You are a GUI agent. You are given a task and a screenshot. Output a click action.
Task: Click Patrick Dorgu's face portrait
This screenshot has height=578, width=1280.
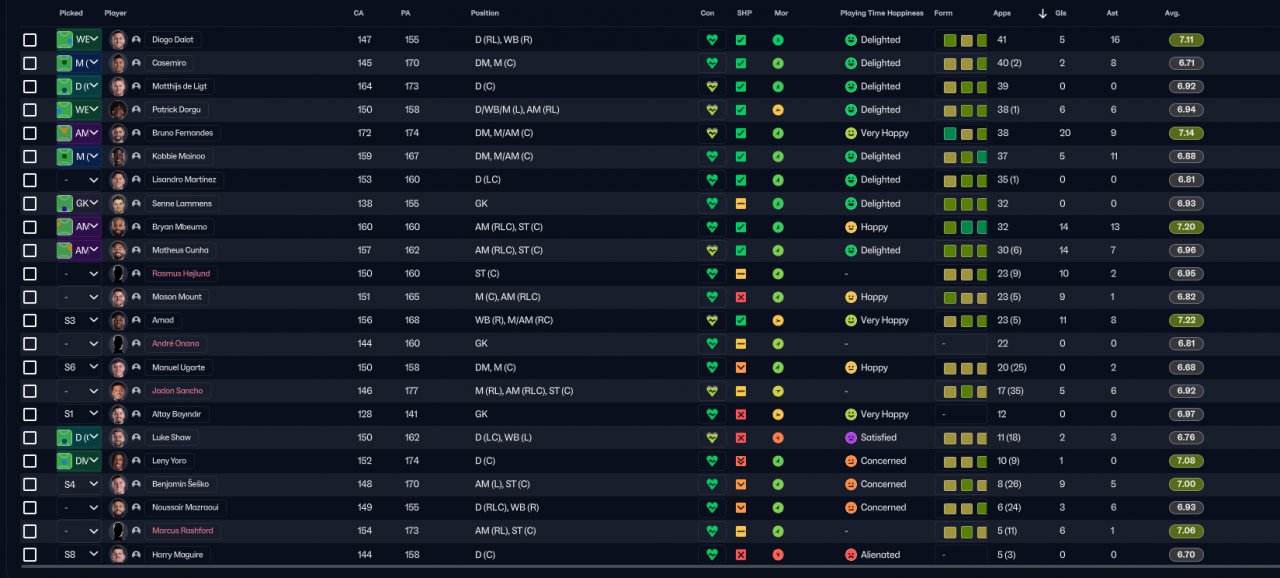click(118, 110)
